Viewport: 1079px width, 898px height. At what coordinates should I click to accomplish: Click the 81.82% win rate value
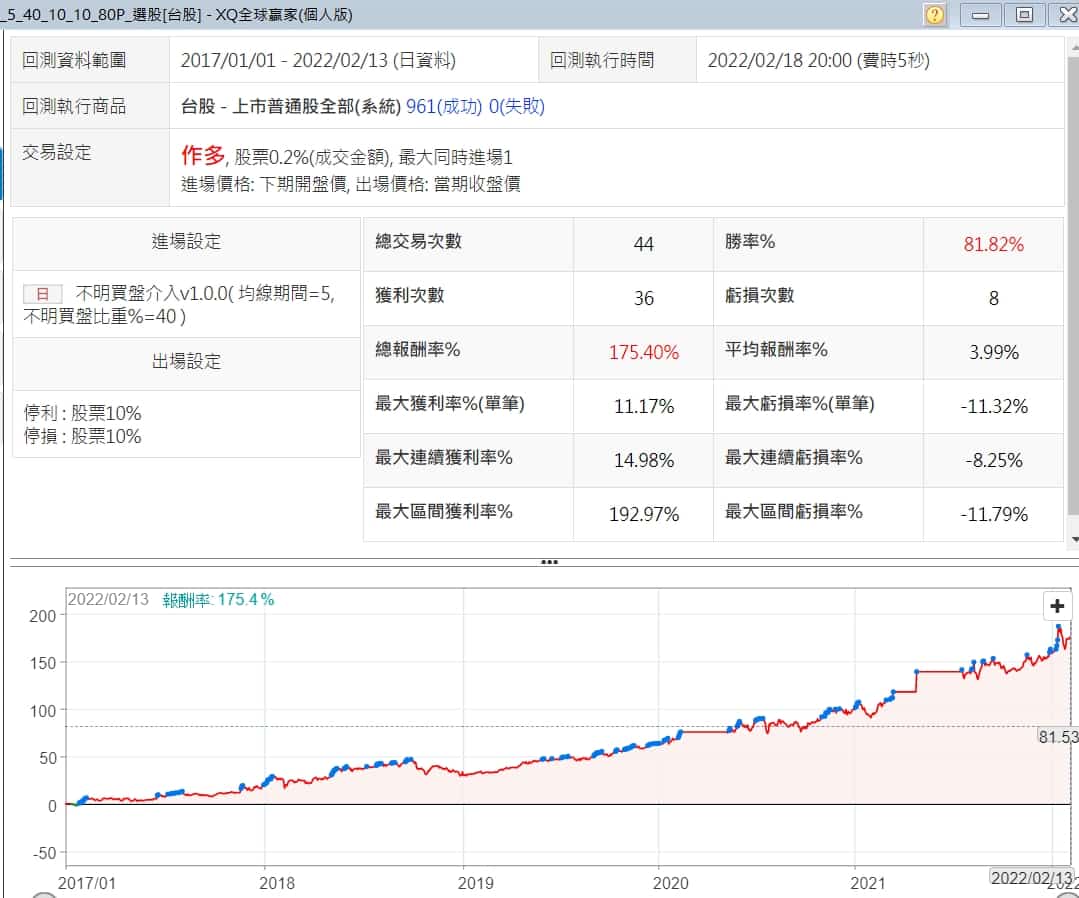coord(993,244)
